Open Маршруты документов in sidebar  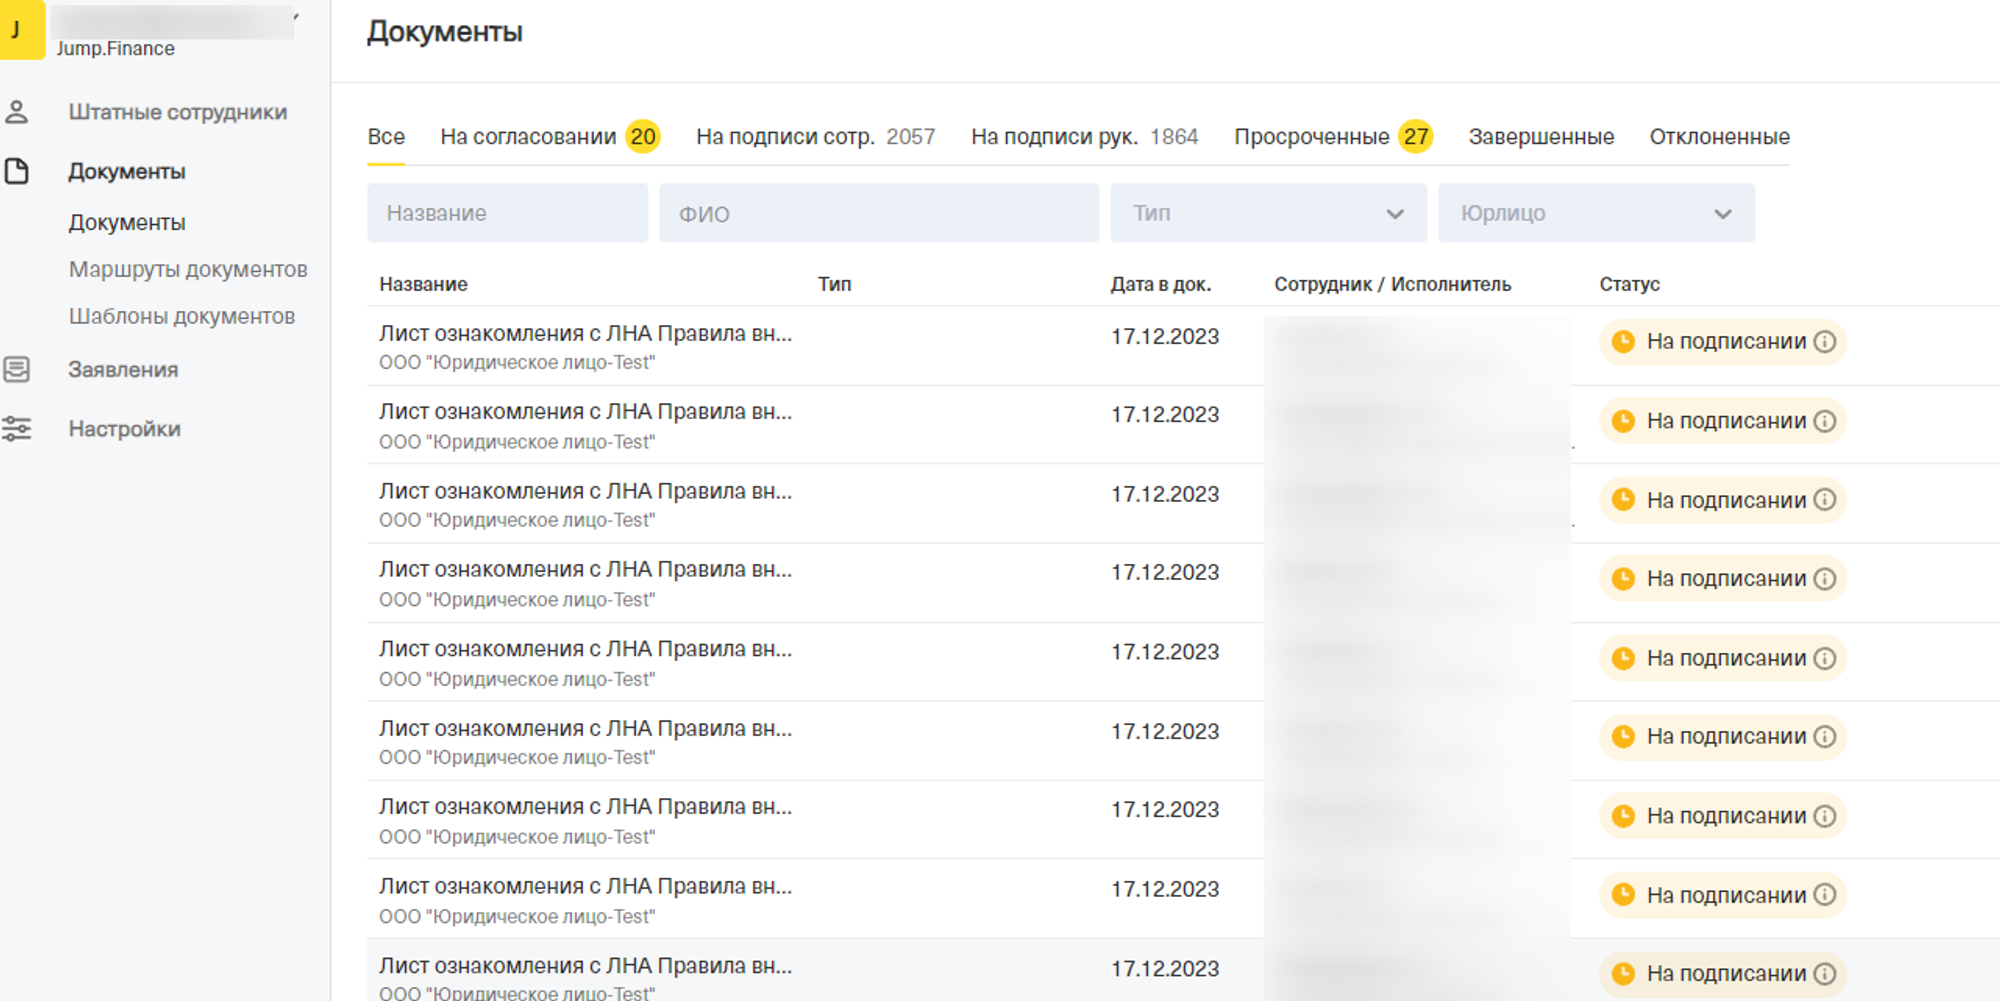pos(188,269)
